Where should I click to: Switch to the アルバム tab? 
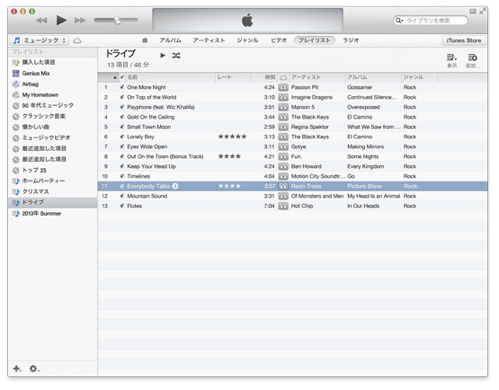click(170, 40)
